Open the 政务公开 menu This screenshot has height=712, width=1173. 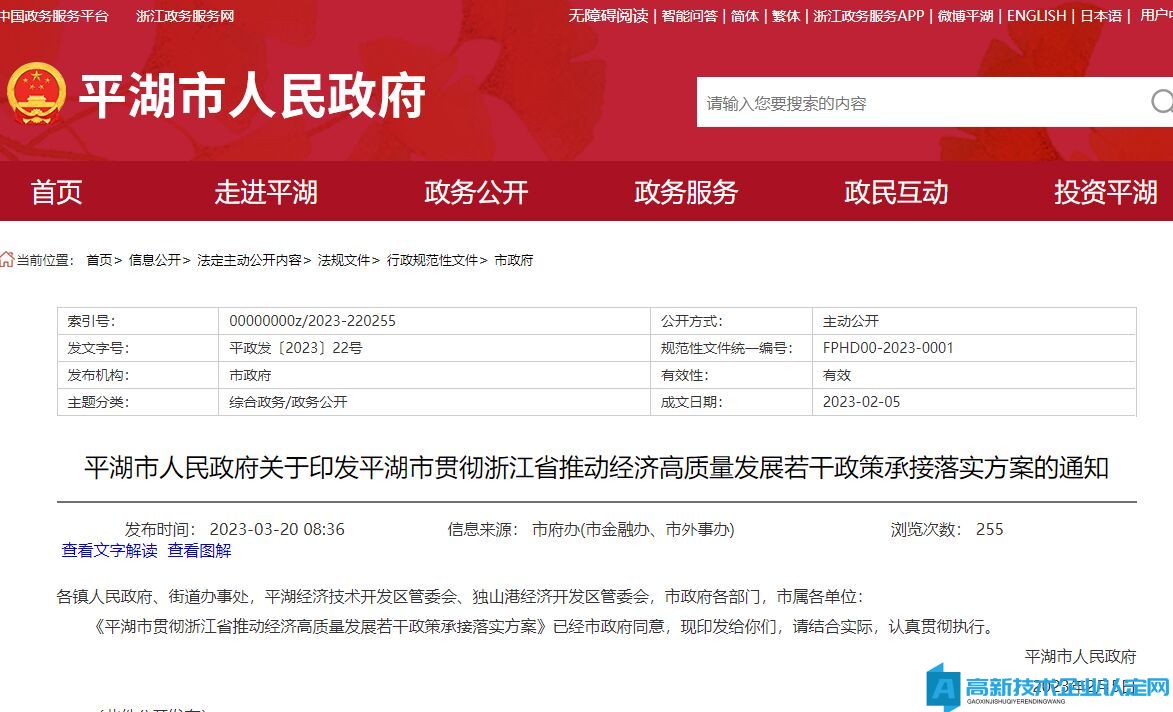pyautogui.click(x=476, y=192)
